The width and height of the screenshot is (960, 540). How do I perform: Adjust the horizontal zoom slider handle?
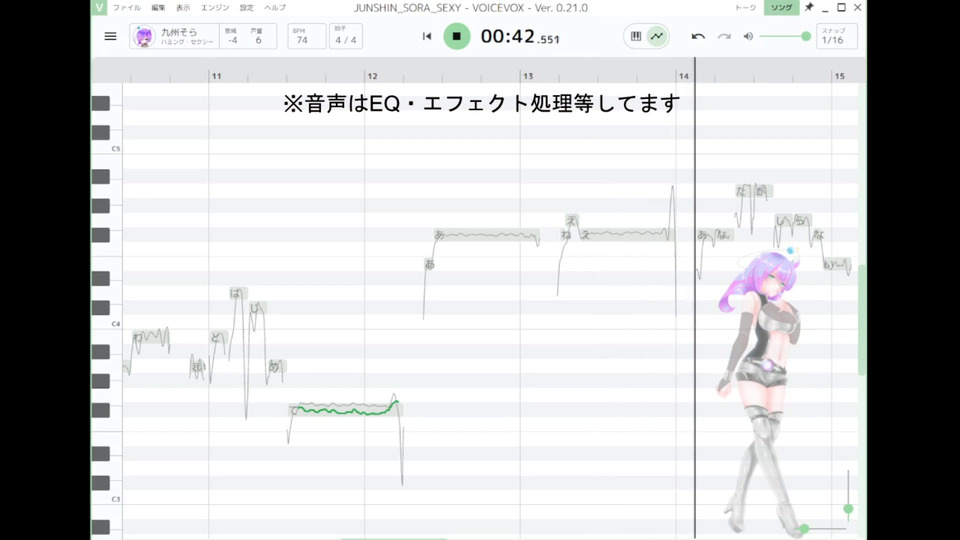point(804,528)
